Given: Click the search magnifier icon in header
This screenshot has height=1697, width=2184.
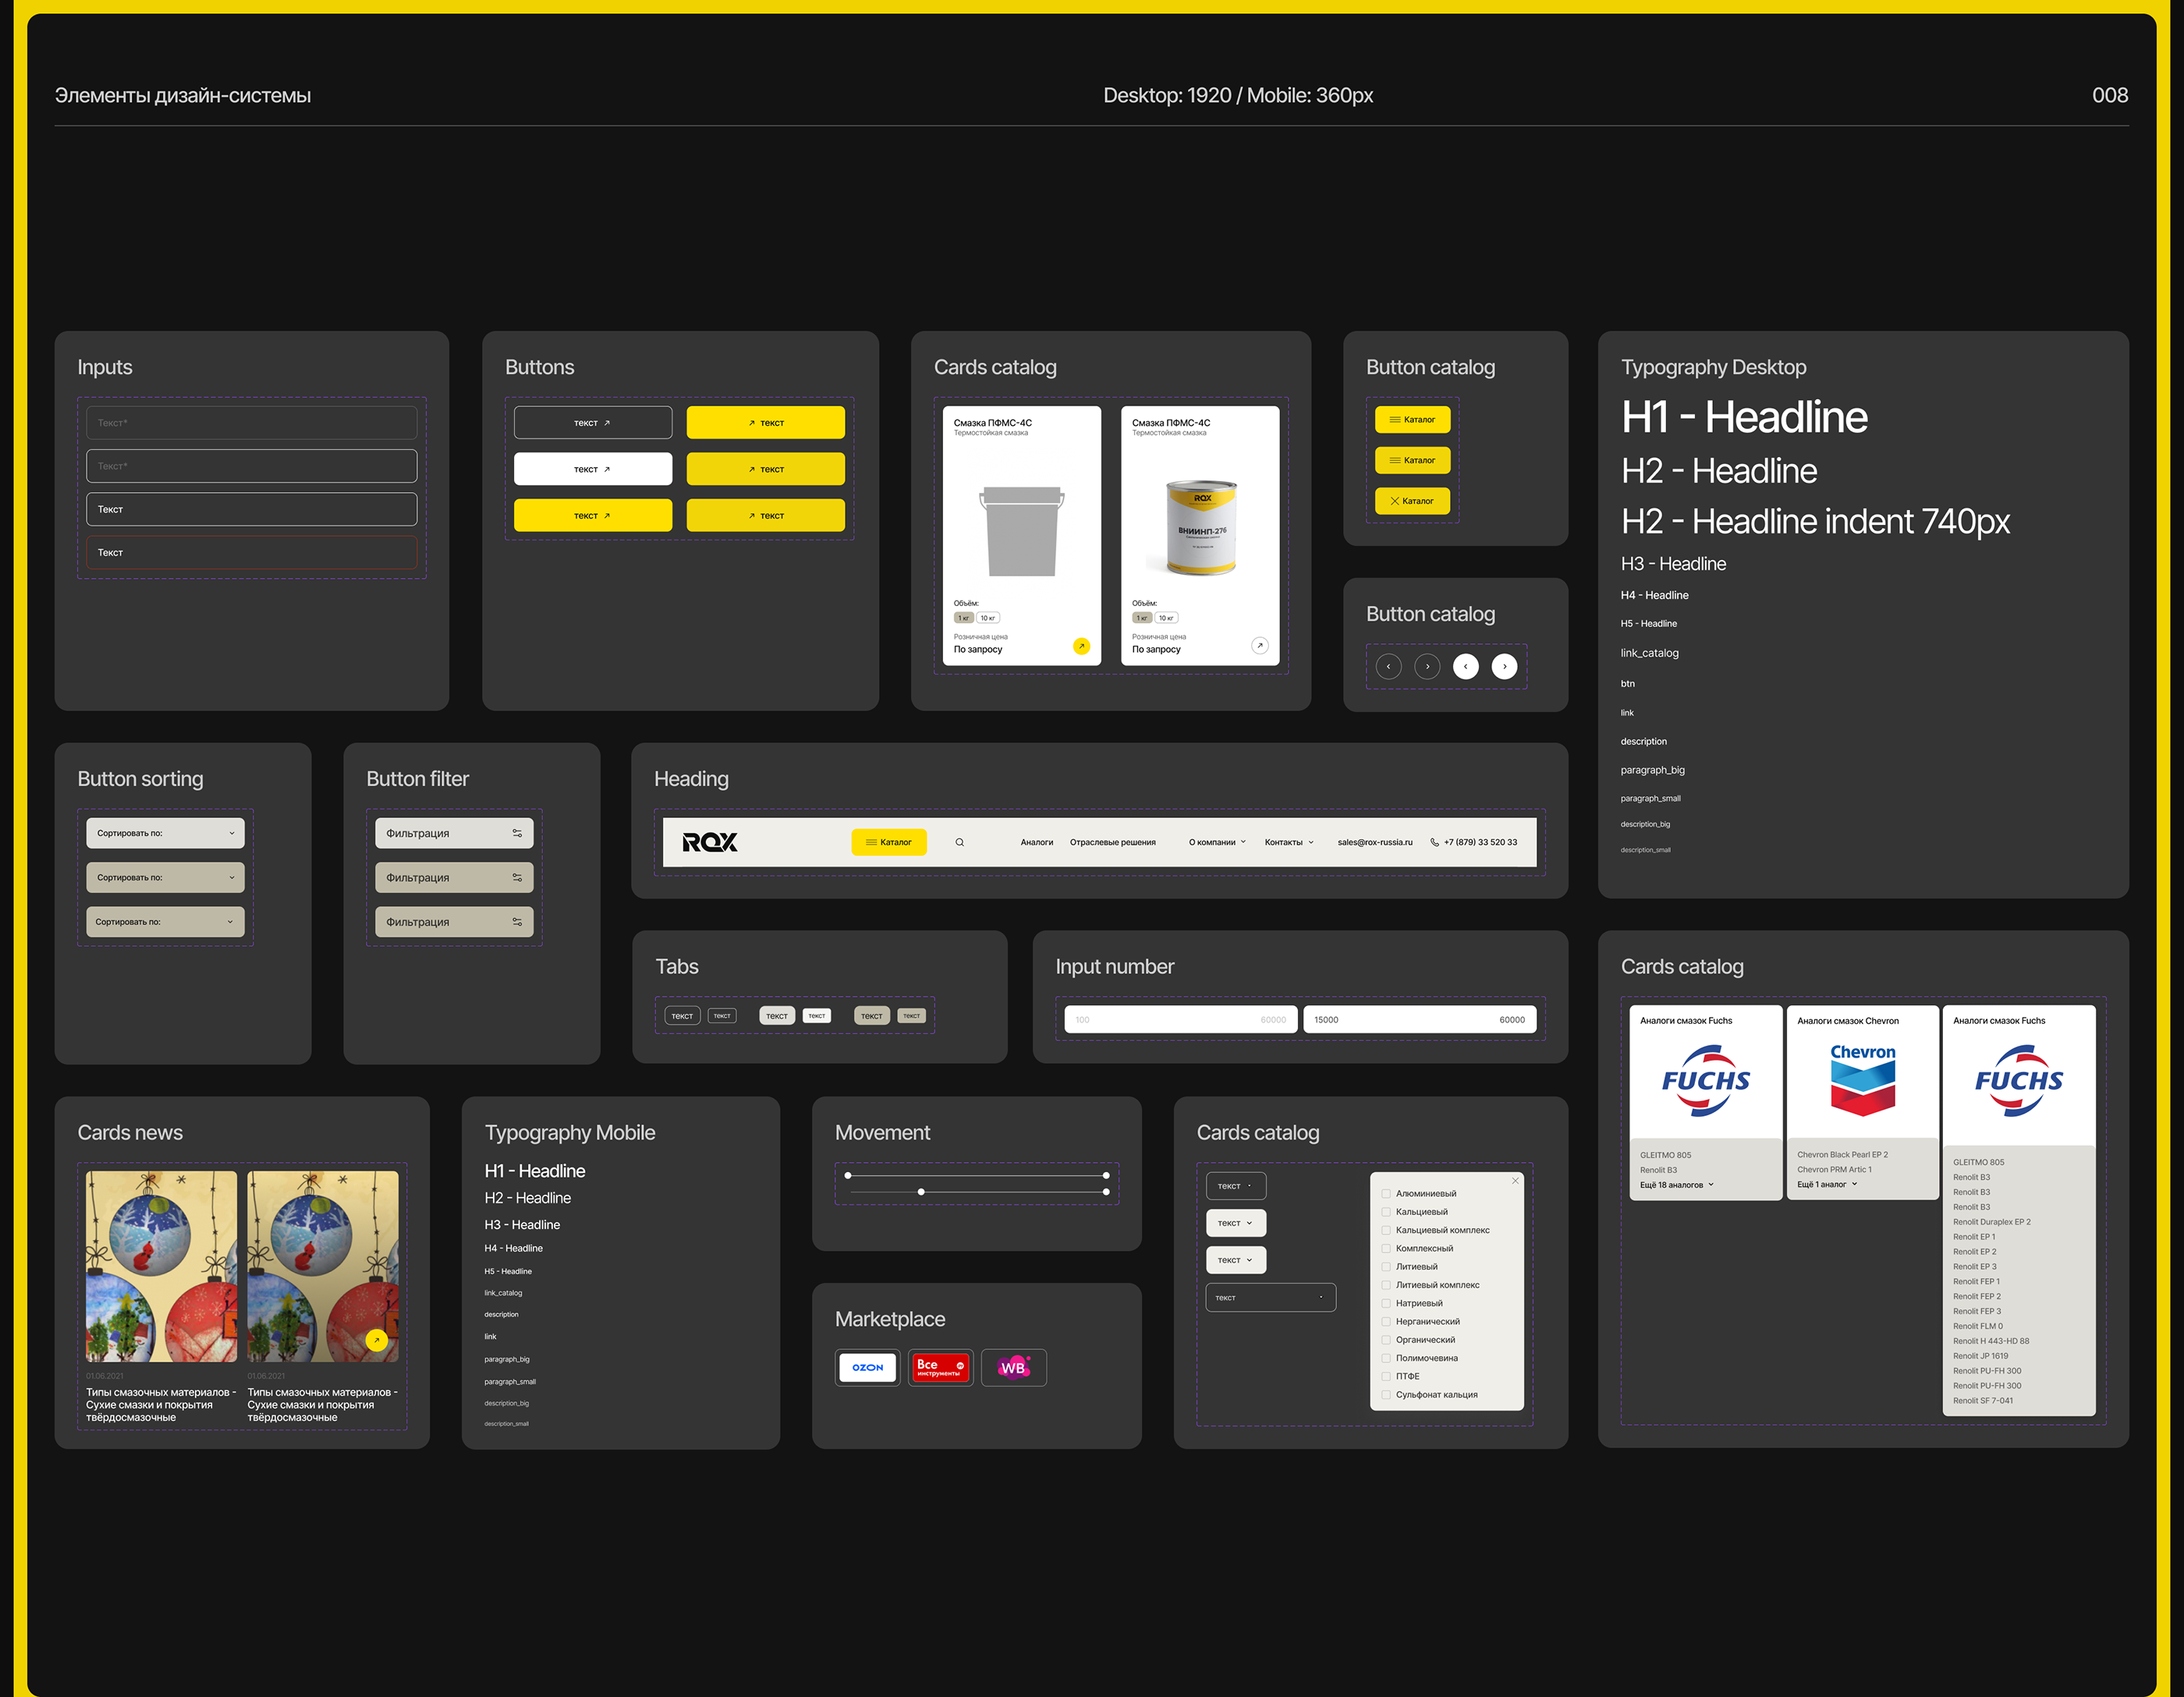Looking at the screenshot, I should [x=959, y=842].
